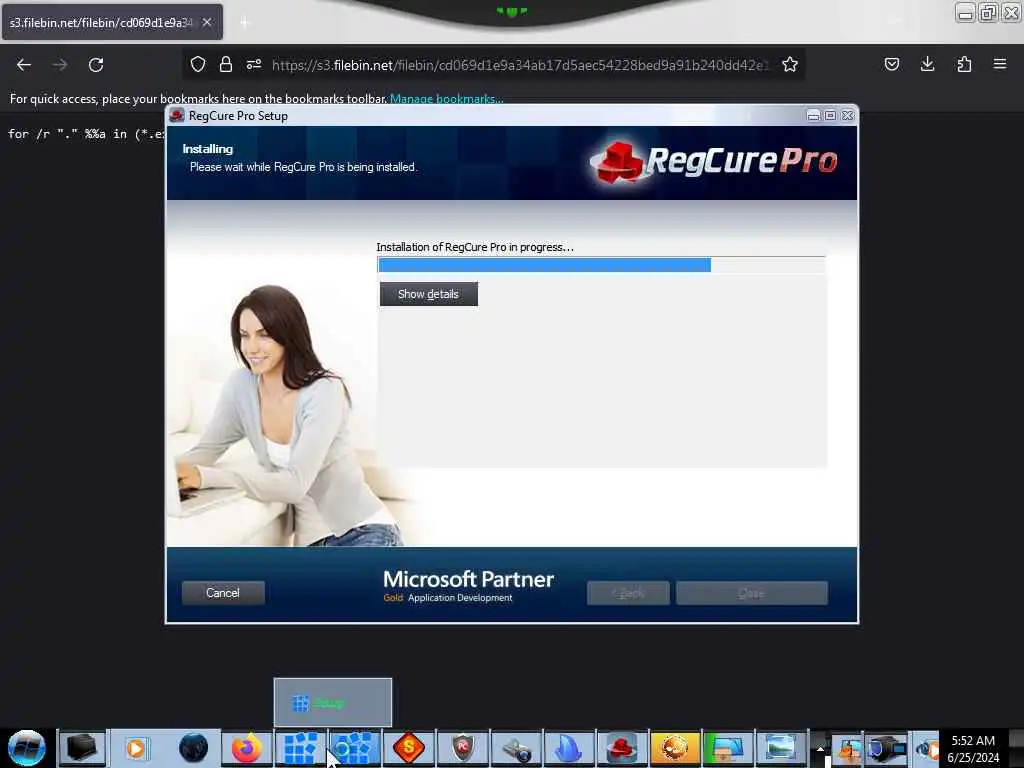The image size is (1024, 768).
Task: Open the blue tiles Setup taskbar icon
Action: (300, 748)
